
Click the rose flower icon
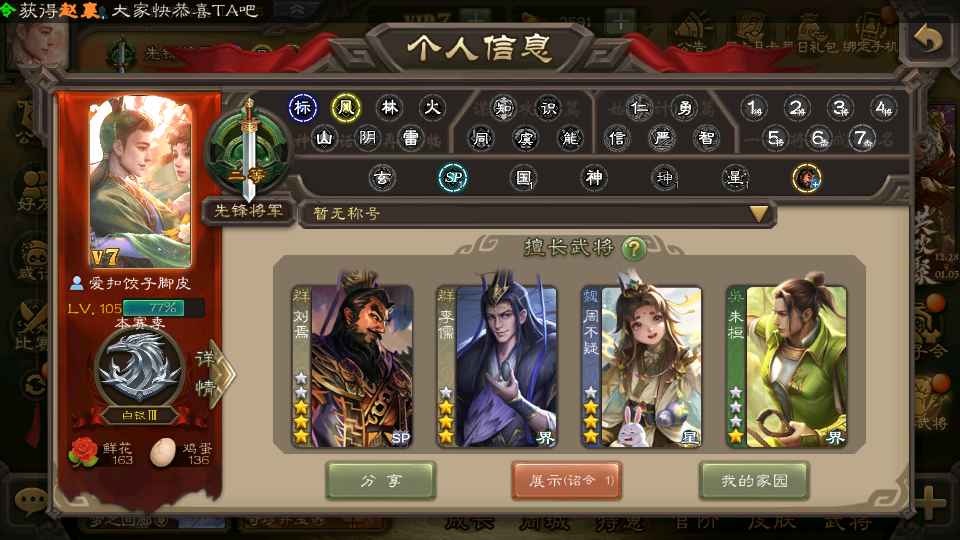coord(83,452)
